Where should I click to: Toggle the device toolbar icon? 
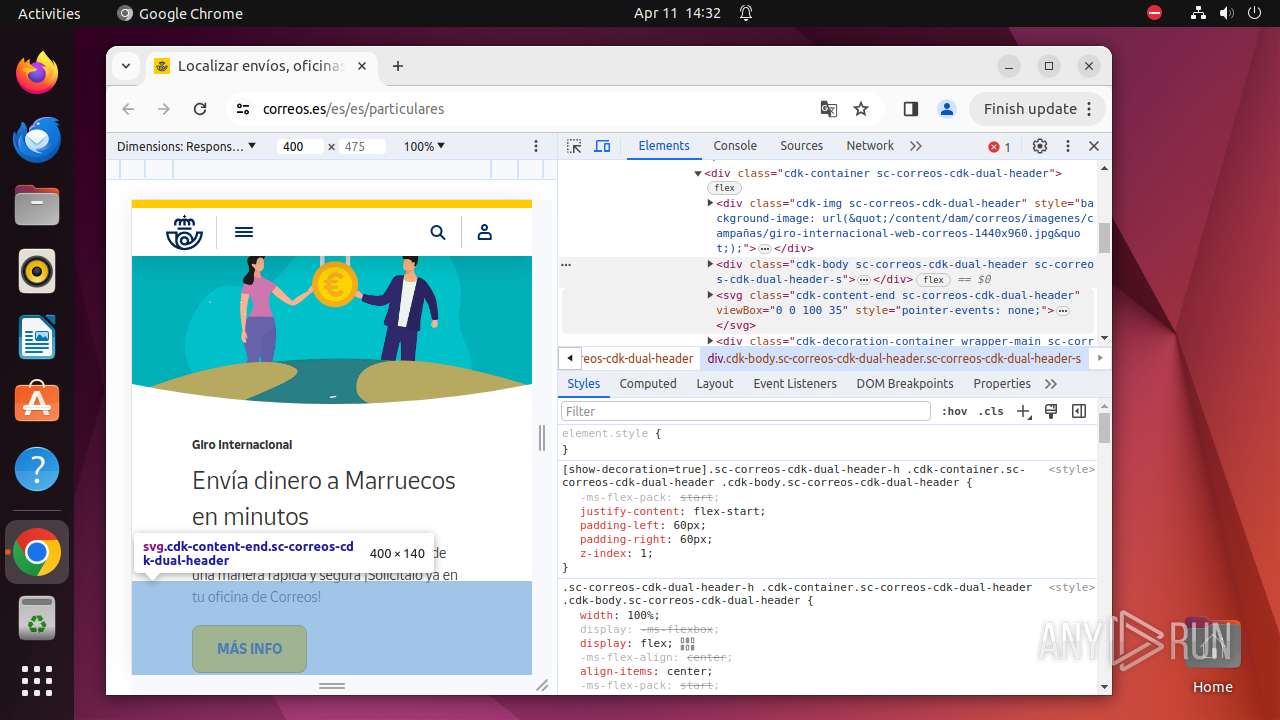pos(602,146)
